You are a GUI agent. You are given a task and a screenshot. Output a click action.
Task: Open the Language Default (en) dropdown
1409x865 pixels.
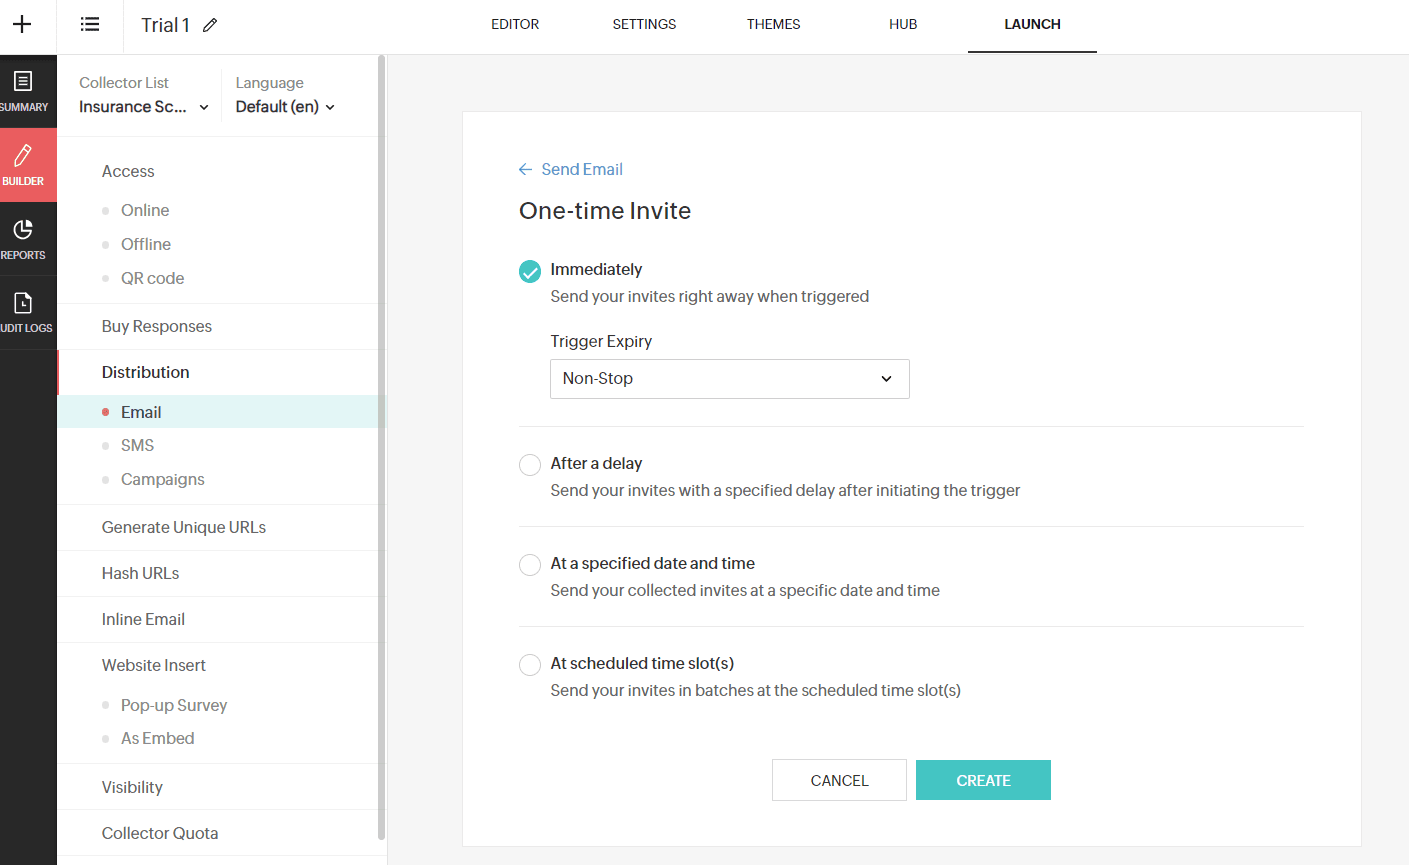(285, 107)
